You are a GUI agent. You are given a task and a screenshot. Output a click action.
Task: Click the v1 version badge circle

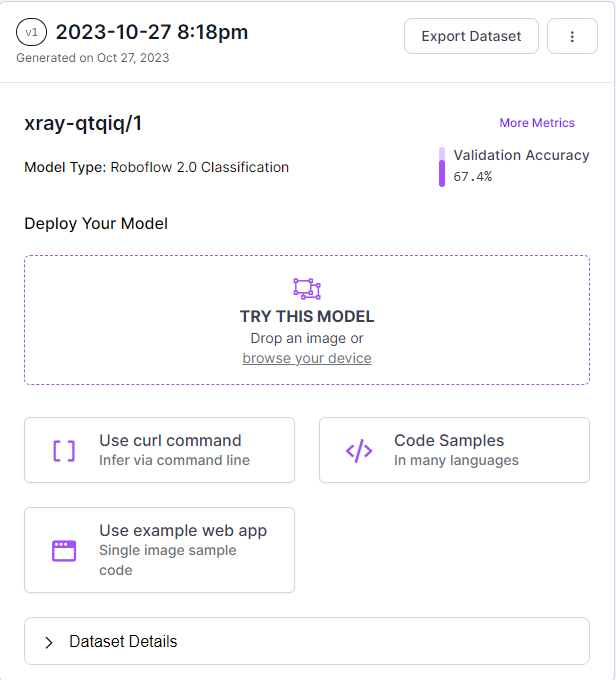(31, 33)
